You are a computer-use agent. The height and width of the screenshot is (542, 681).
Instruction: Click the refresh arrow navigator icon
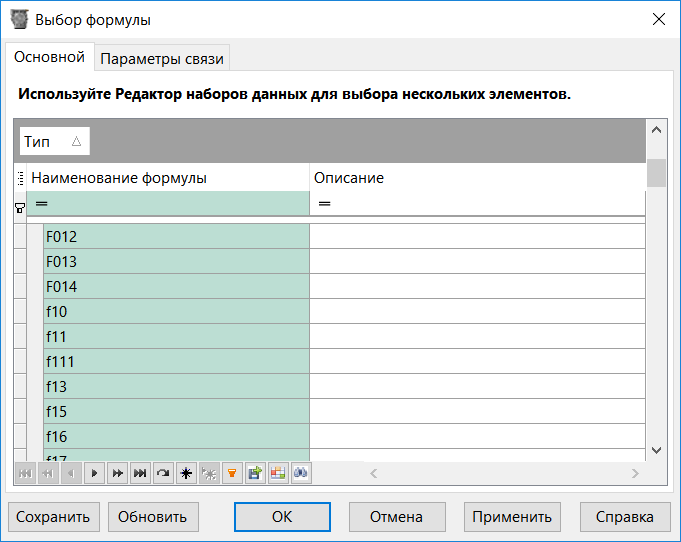click(x=163, y=473)
